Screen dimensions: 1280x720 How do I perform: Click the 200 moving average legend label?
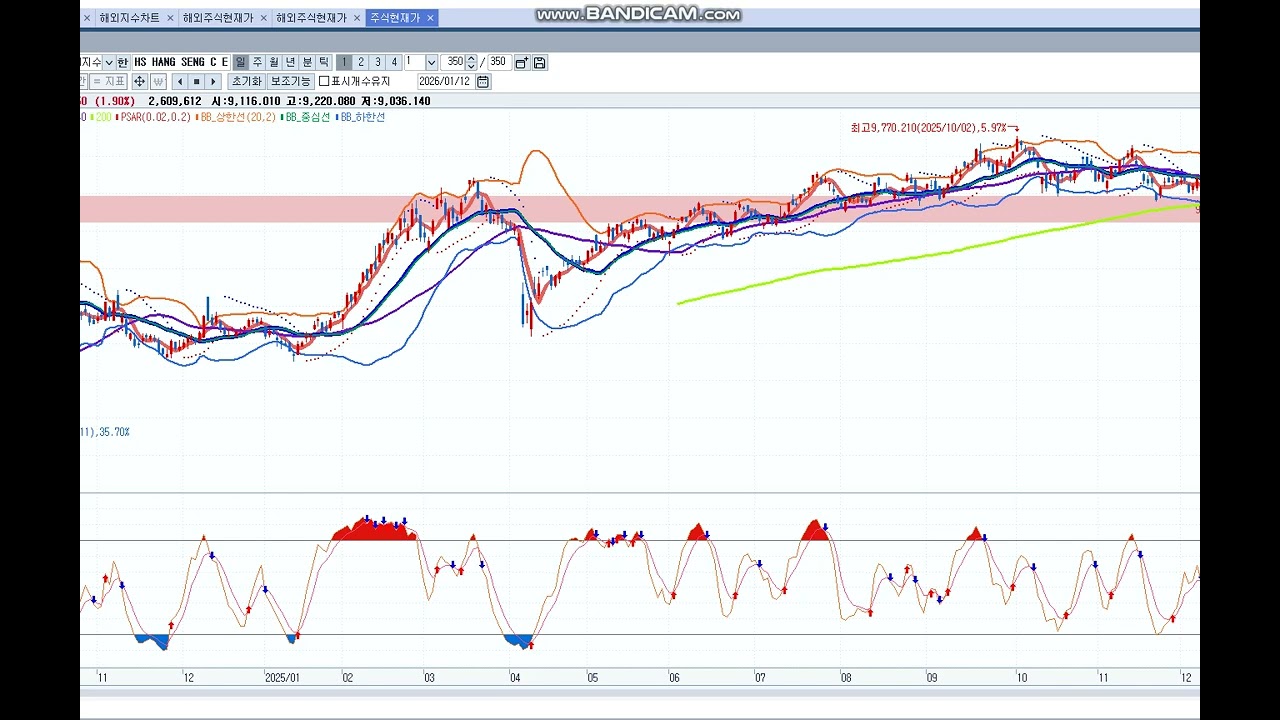click(x=102, y=117)
